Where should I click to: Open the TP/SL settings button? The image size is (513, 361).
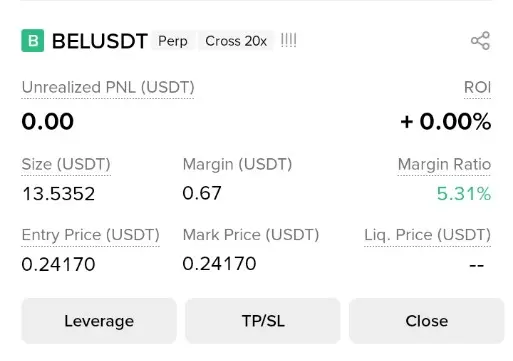pos(263,321)
